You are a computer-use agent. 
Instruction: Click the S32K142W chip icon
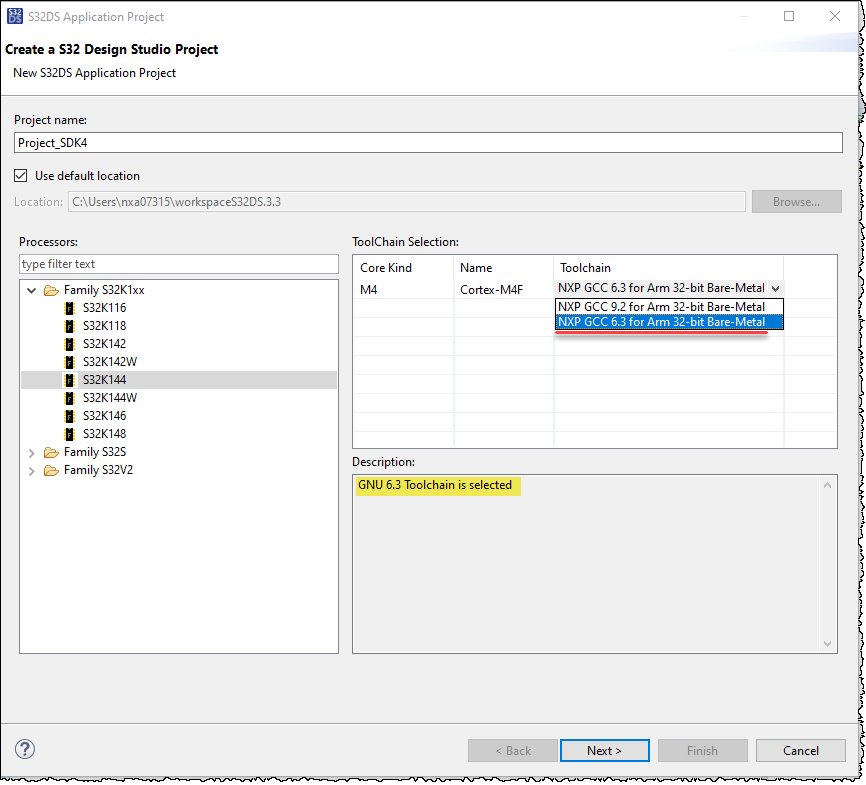(x=70, y=362)
